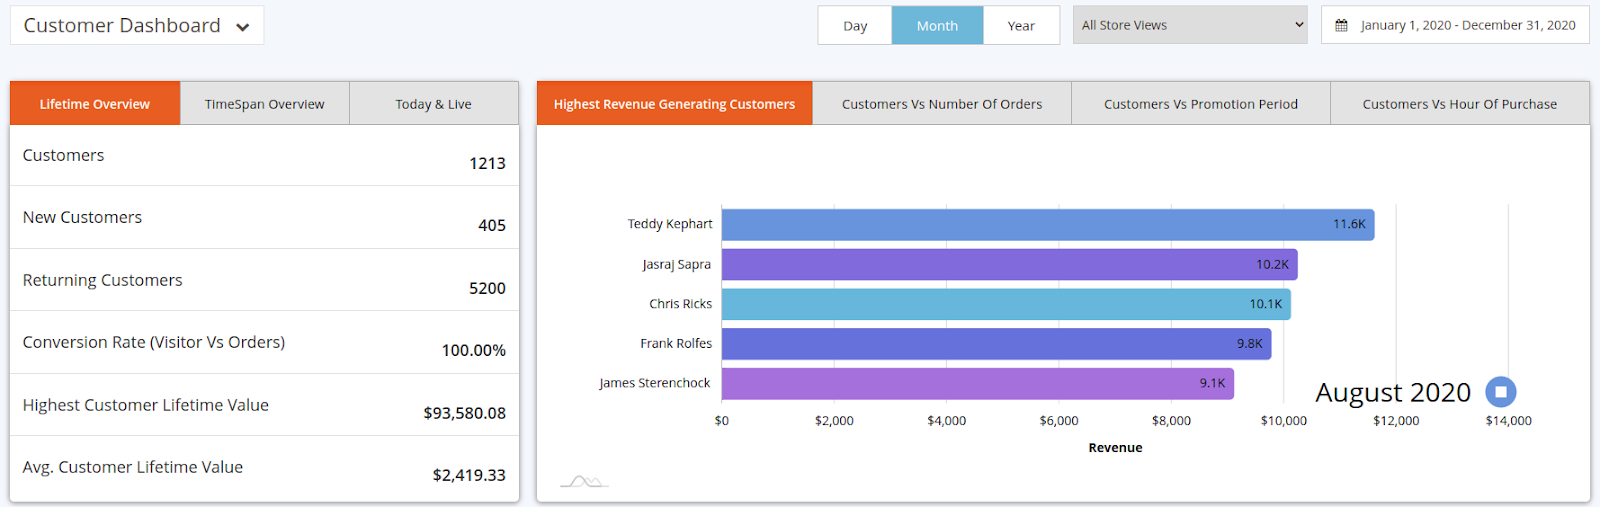
Task: Switch to TimeSpan Overview tab
Action: coord(265,104)
